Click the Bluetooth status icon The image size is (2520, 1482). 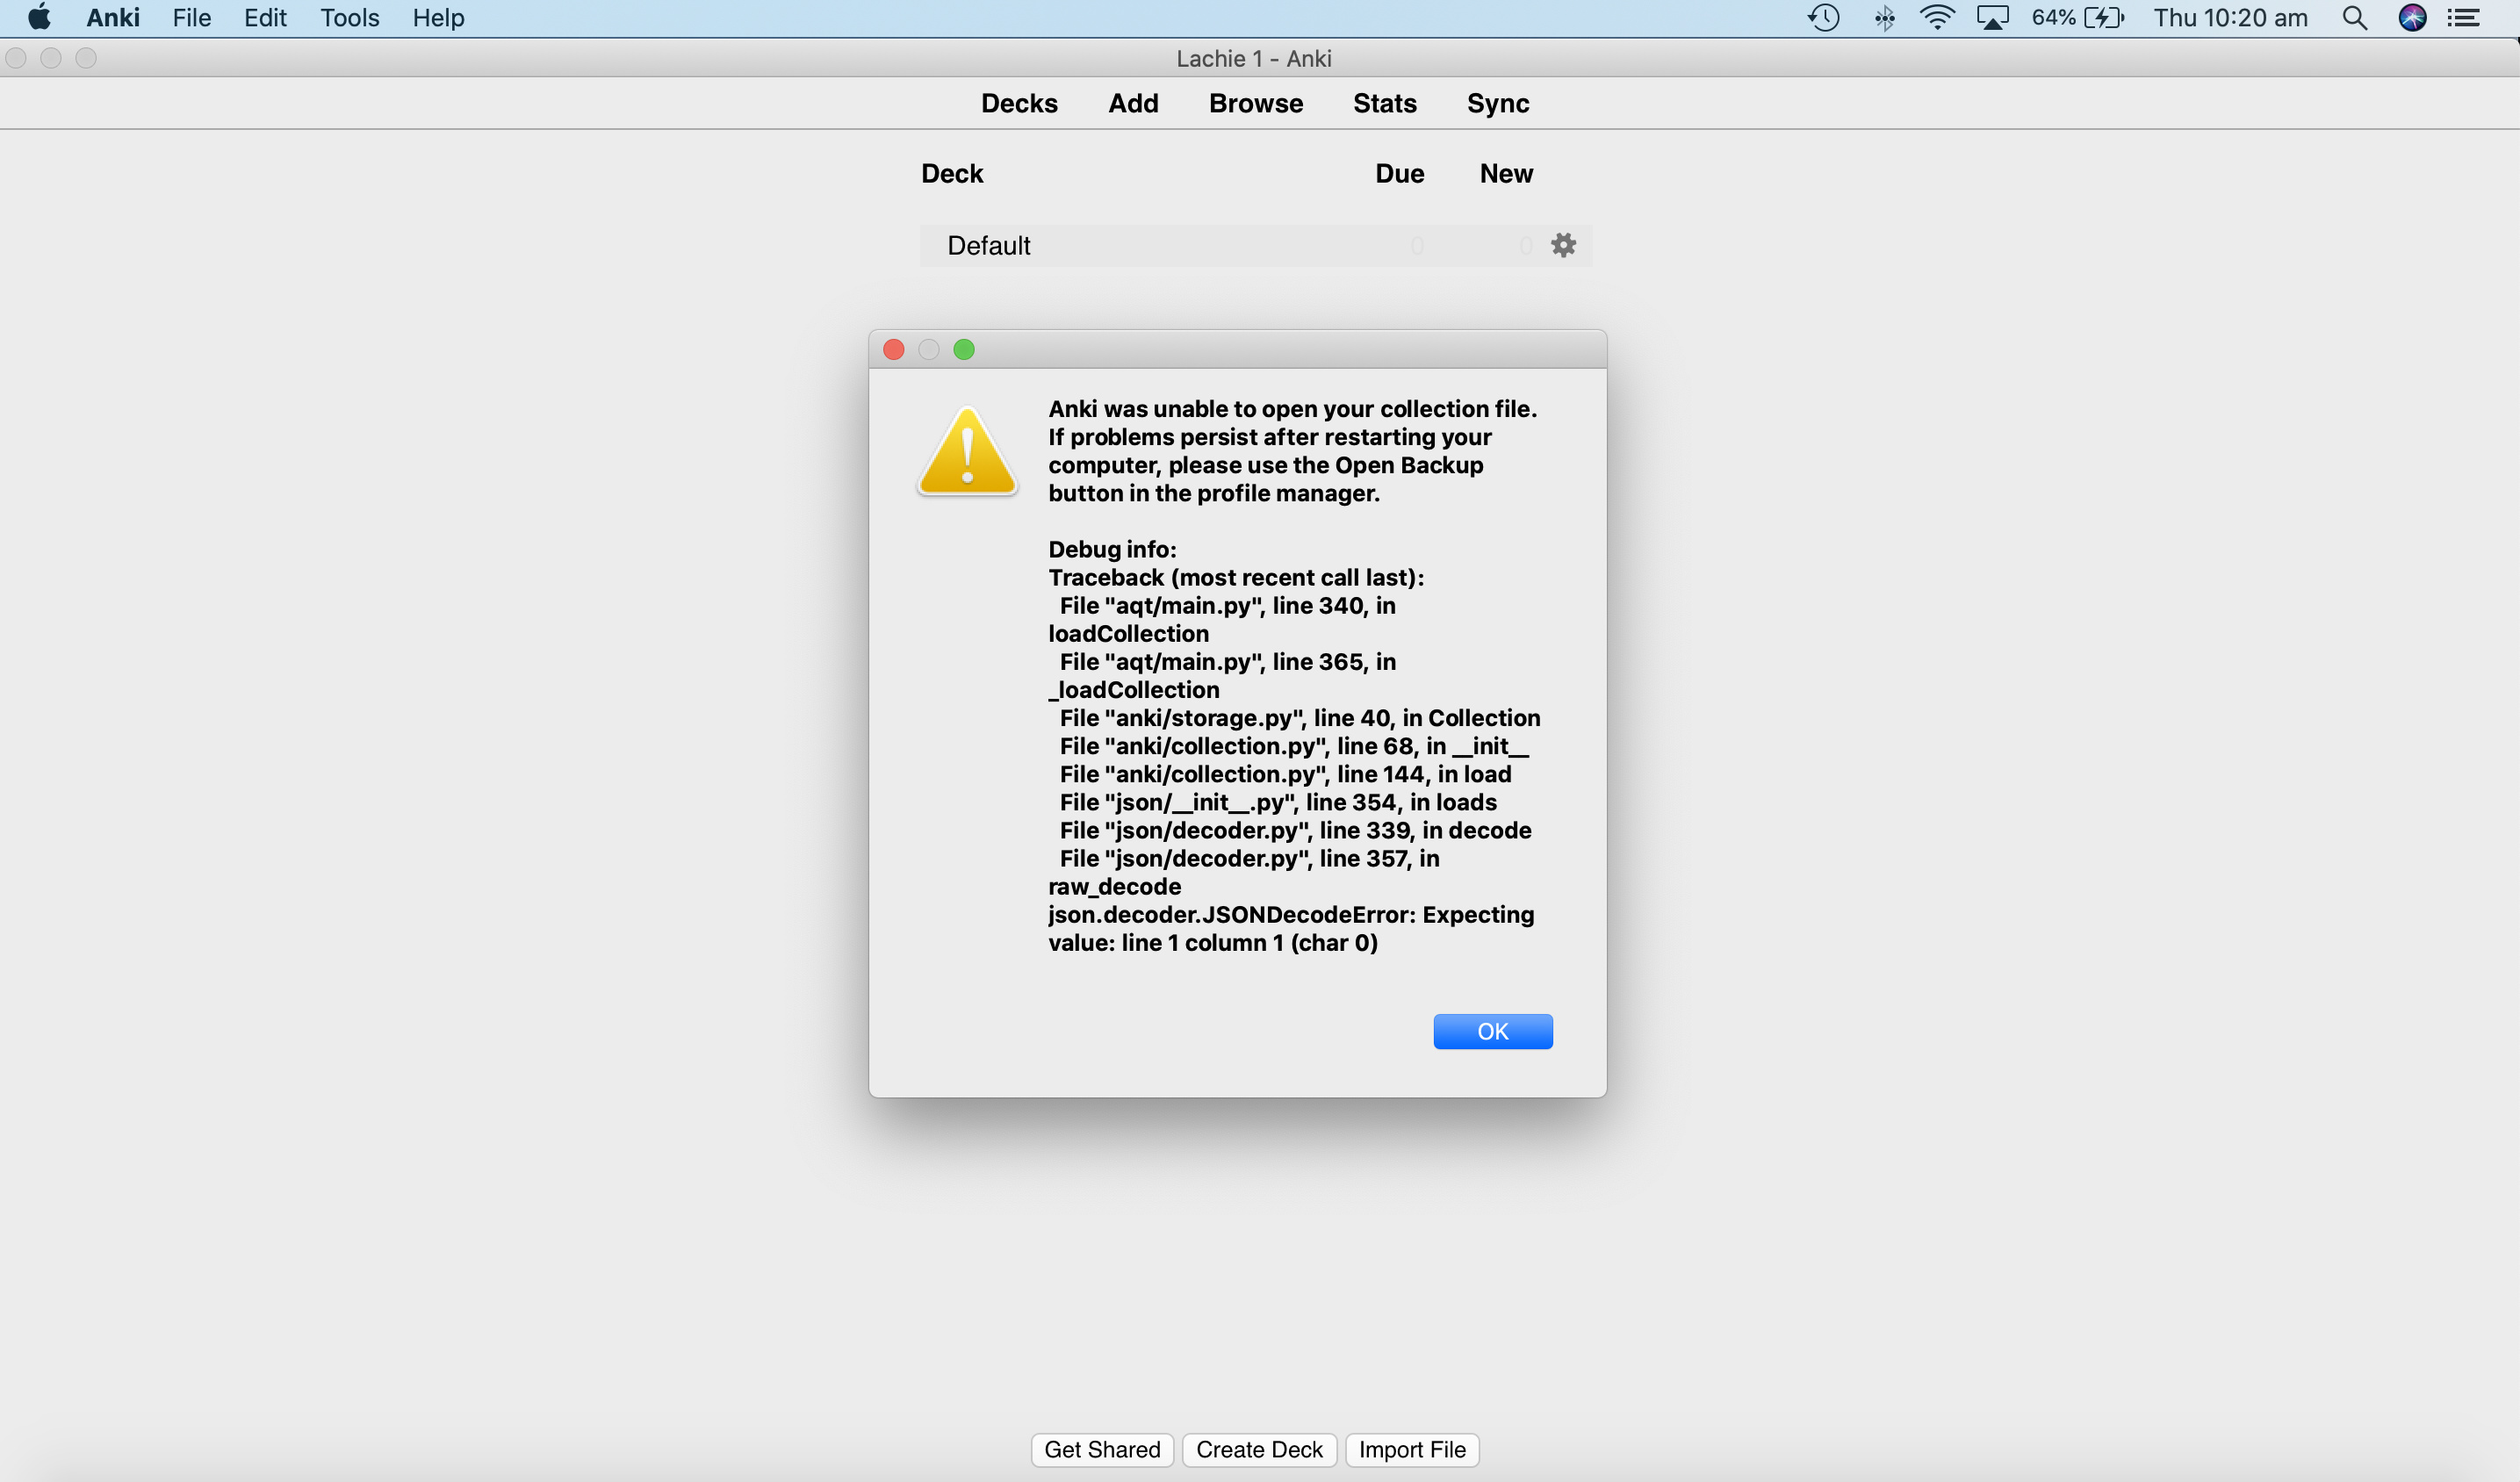coord(1884,18)
